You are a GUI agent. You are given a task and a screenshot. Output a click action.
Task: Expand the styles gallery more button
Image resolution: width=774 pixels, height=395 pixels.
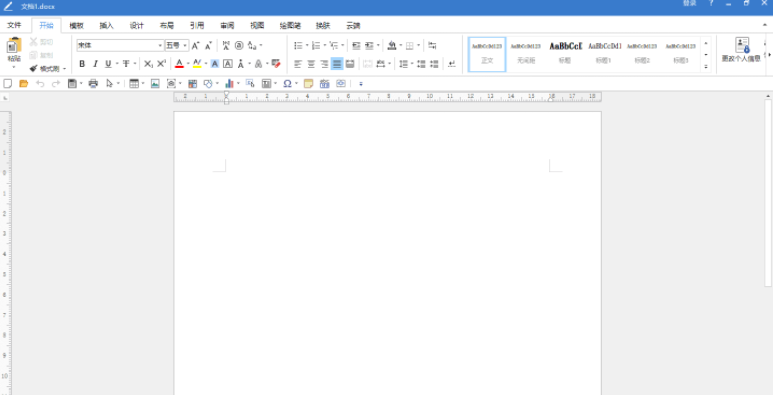pos(706,66)
